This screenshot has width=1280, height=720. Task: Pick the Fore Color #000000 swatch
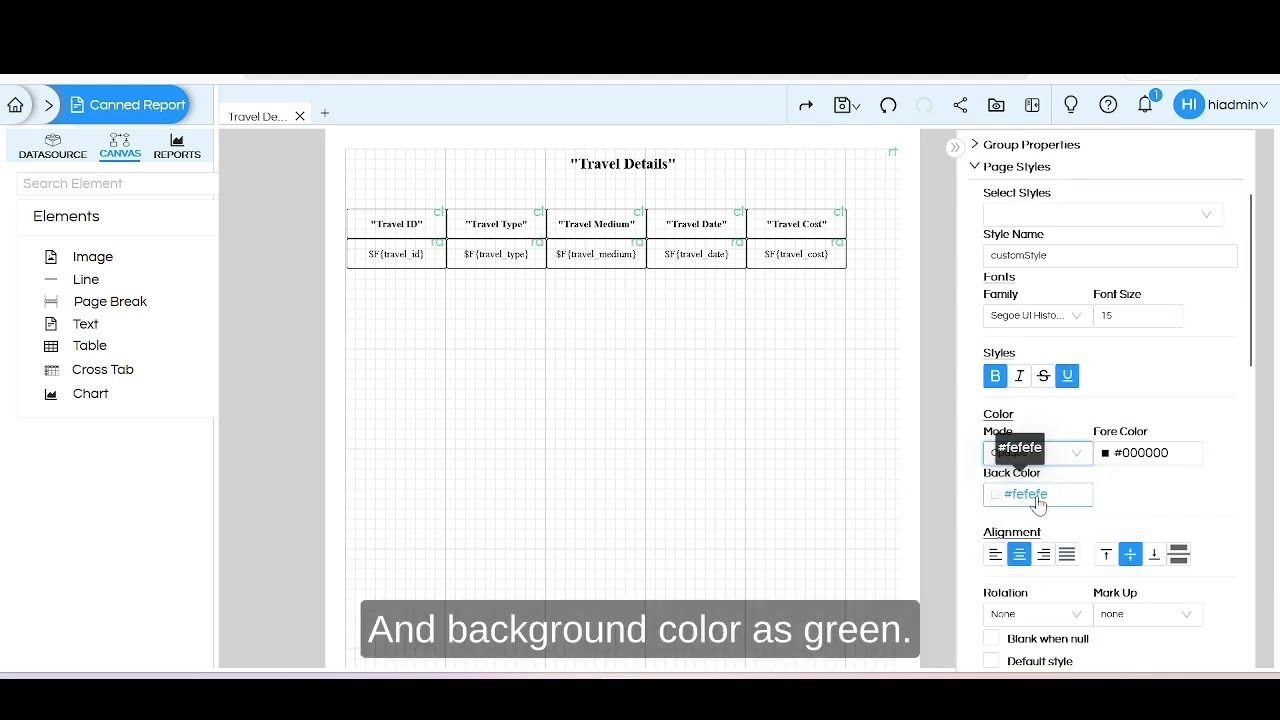click(x=1148, y=453)
